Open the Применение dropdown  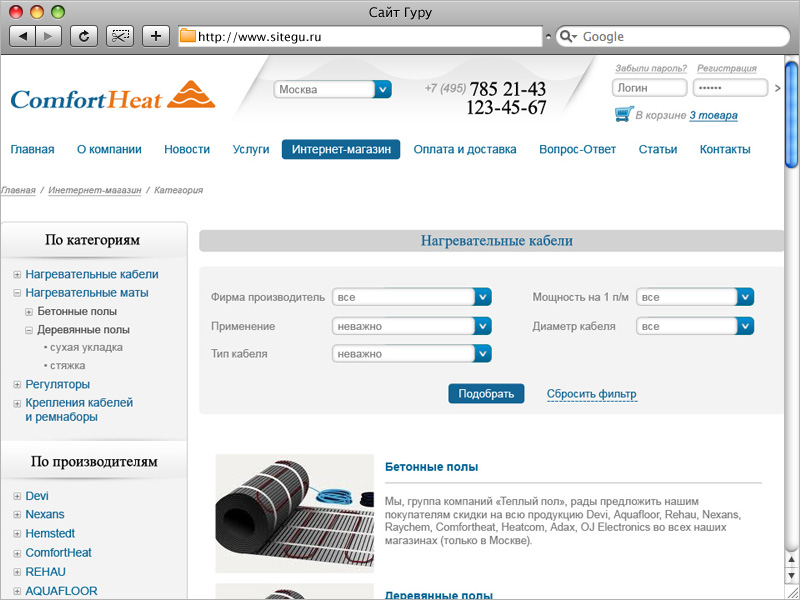(x=412, y=326)
